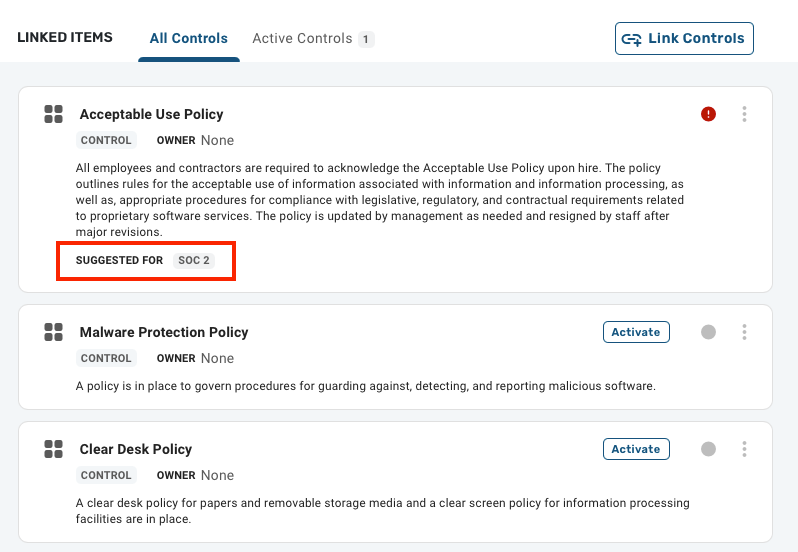This screenshot has width=798, height=552.
Task: Switch to the All Controls tab
Action: coord(189,39)
